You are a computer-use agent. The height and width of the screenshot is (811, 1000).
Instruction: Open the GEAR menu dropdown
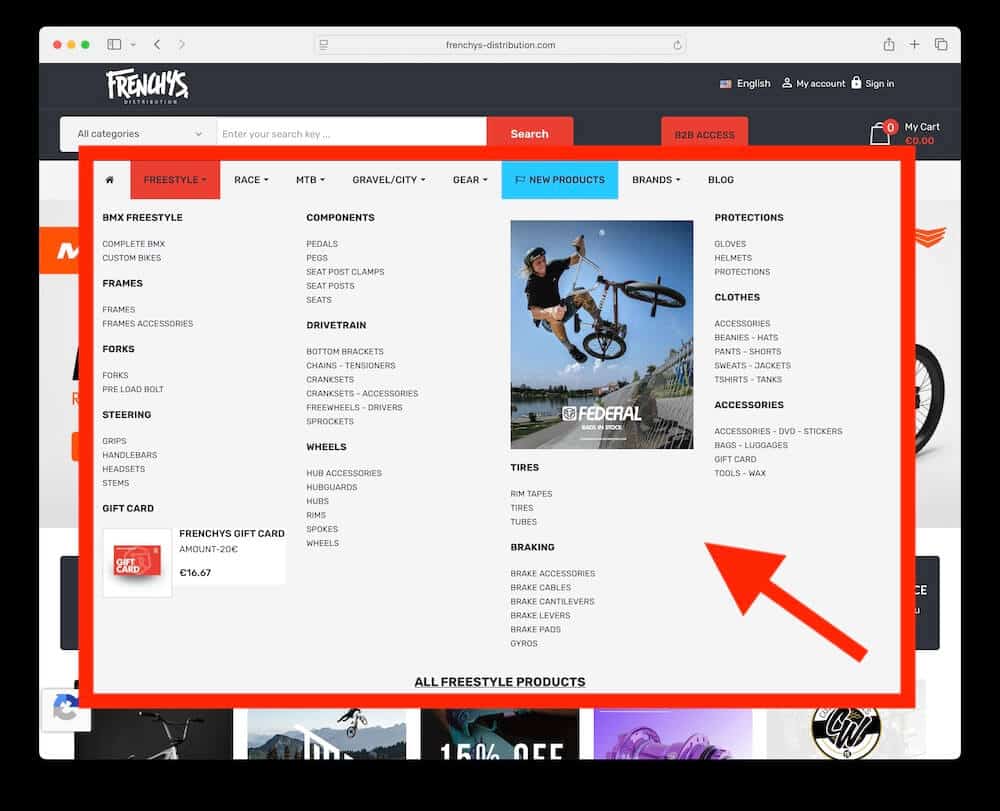[470, 180]
